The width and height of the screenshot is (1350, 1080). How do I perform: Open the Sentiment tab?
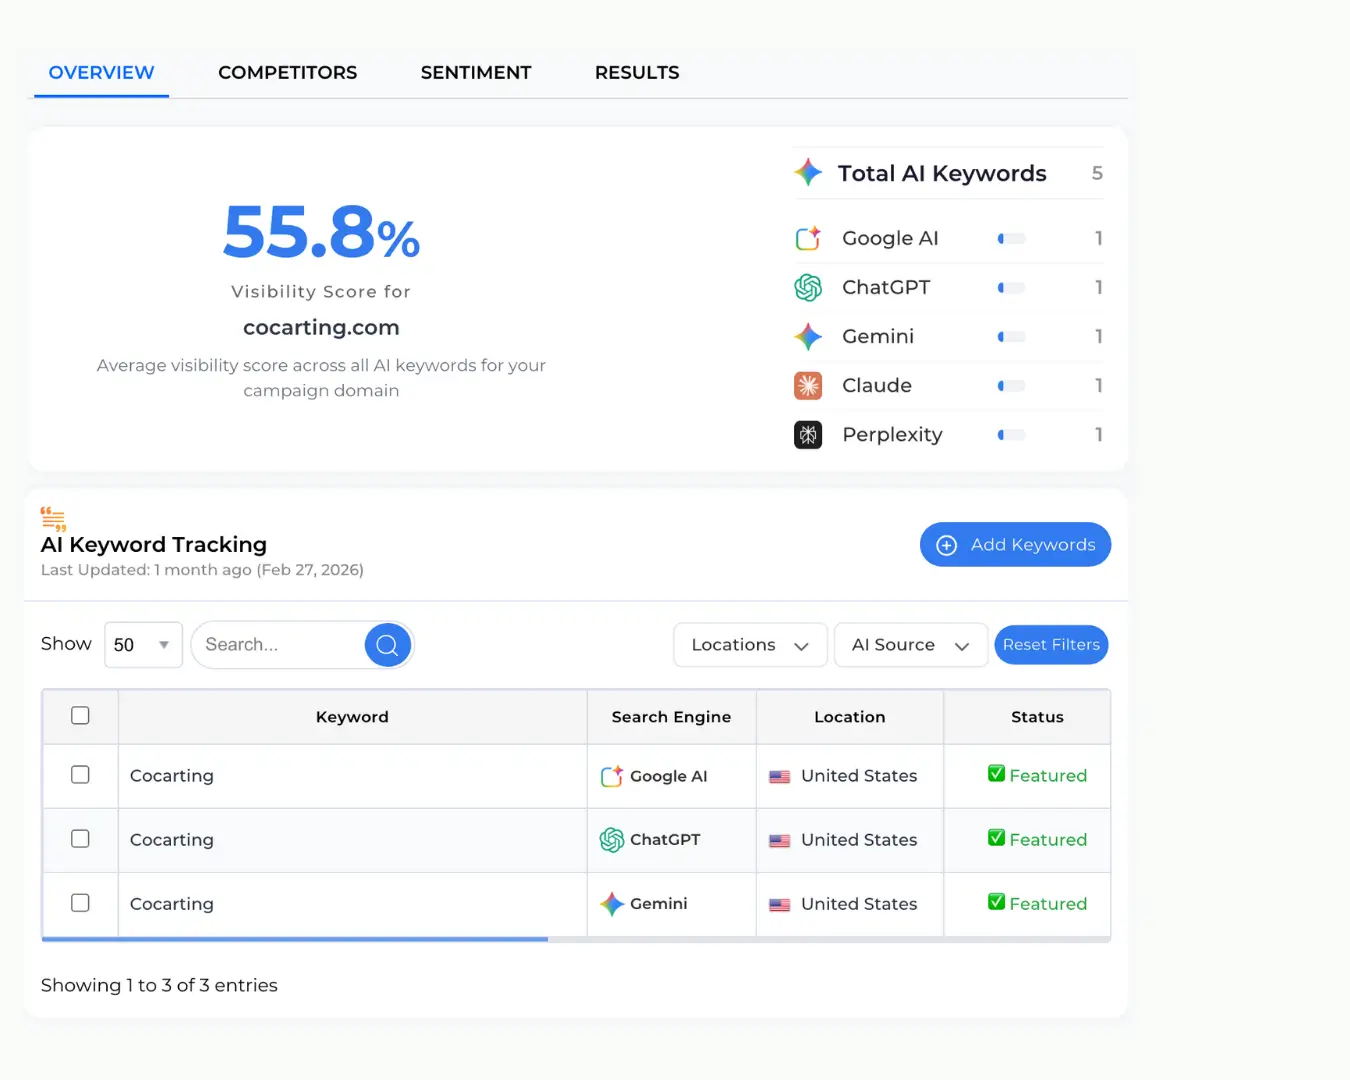tap(476, 72)
